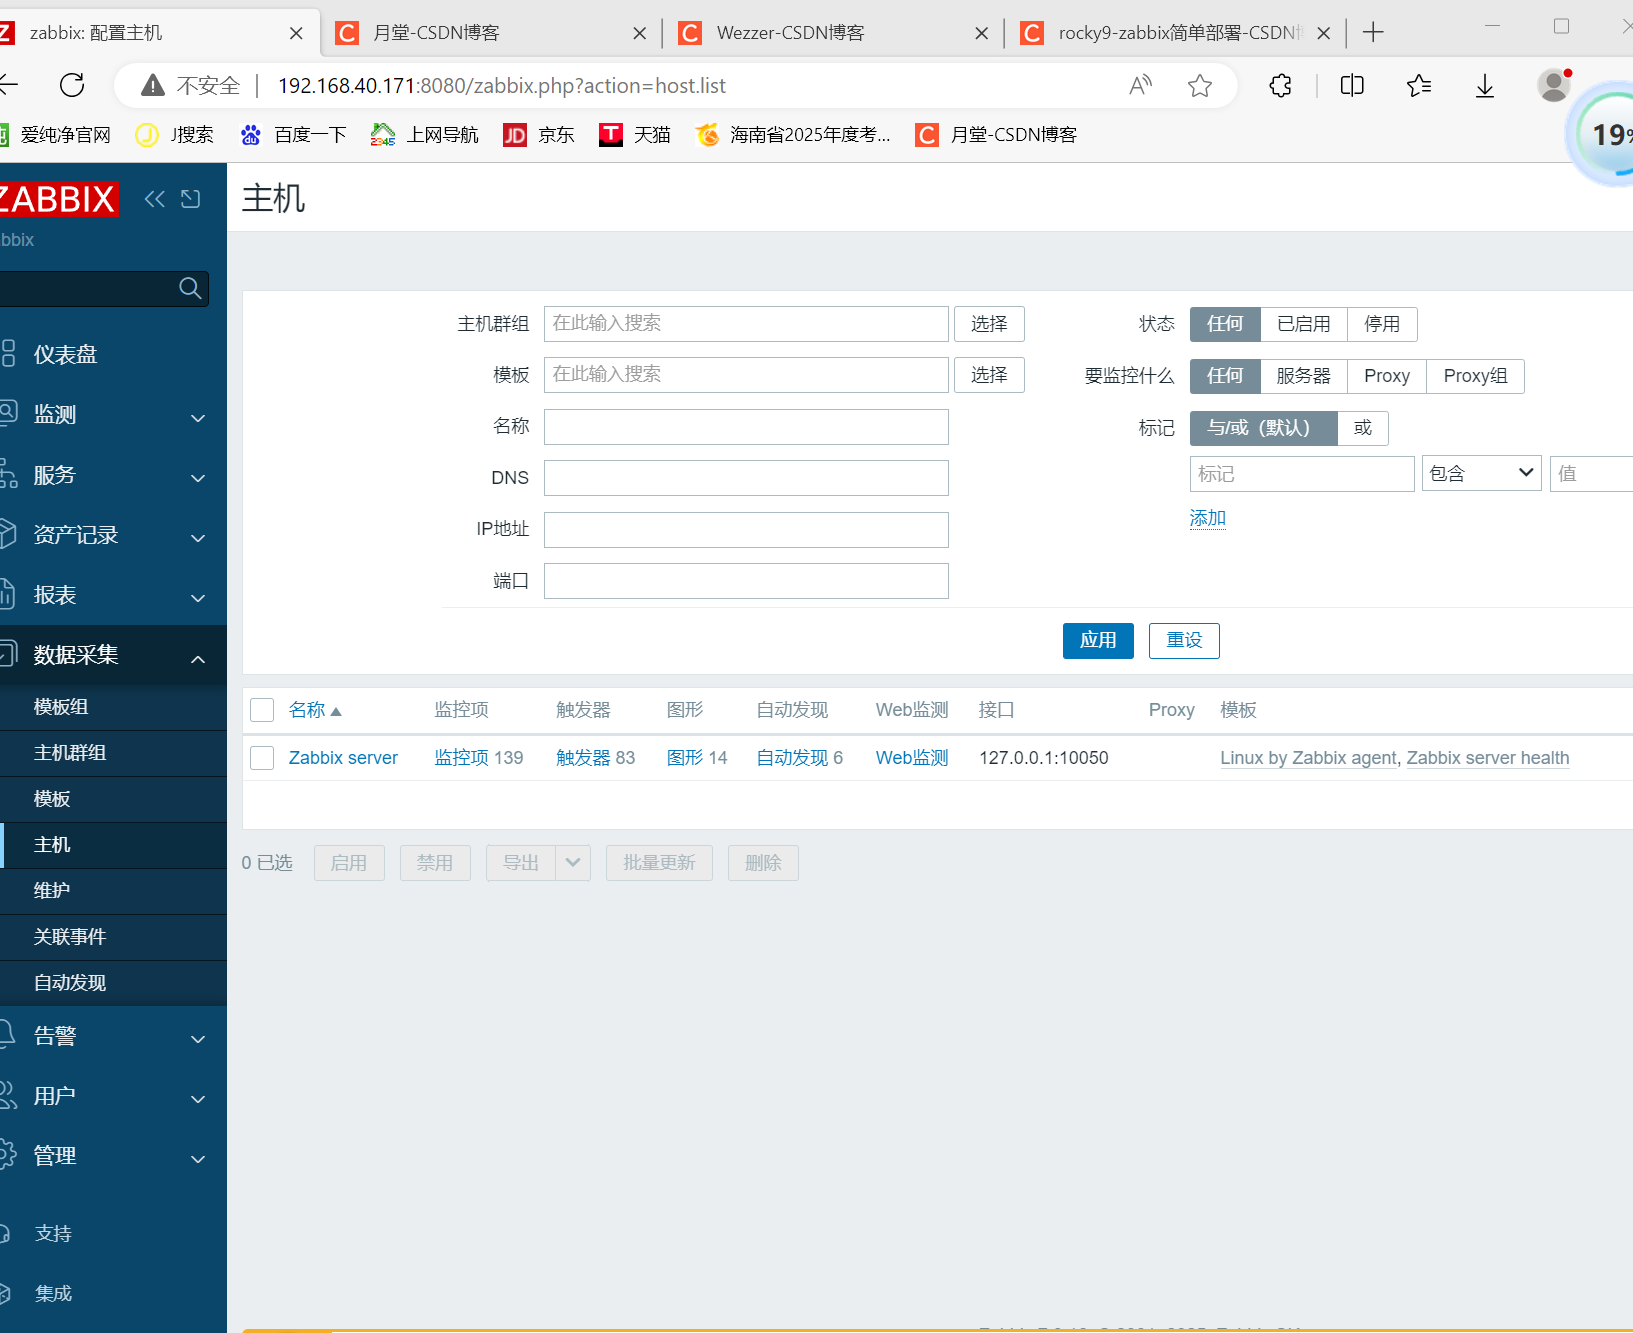The image size is (1633, 1333).
Task: Collapse the 数据采集 section chevron
Action: (197, 657)
